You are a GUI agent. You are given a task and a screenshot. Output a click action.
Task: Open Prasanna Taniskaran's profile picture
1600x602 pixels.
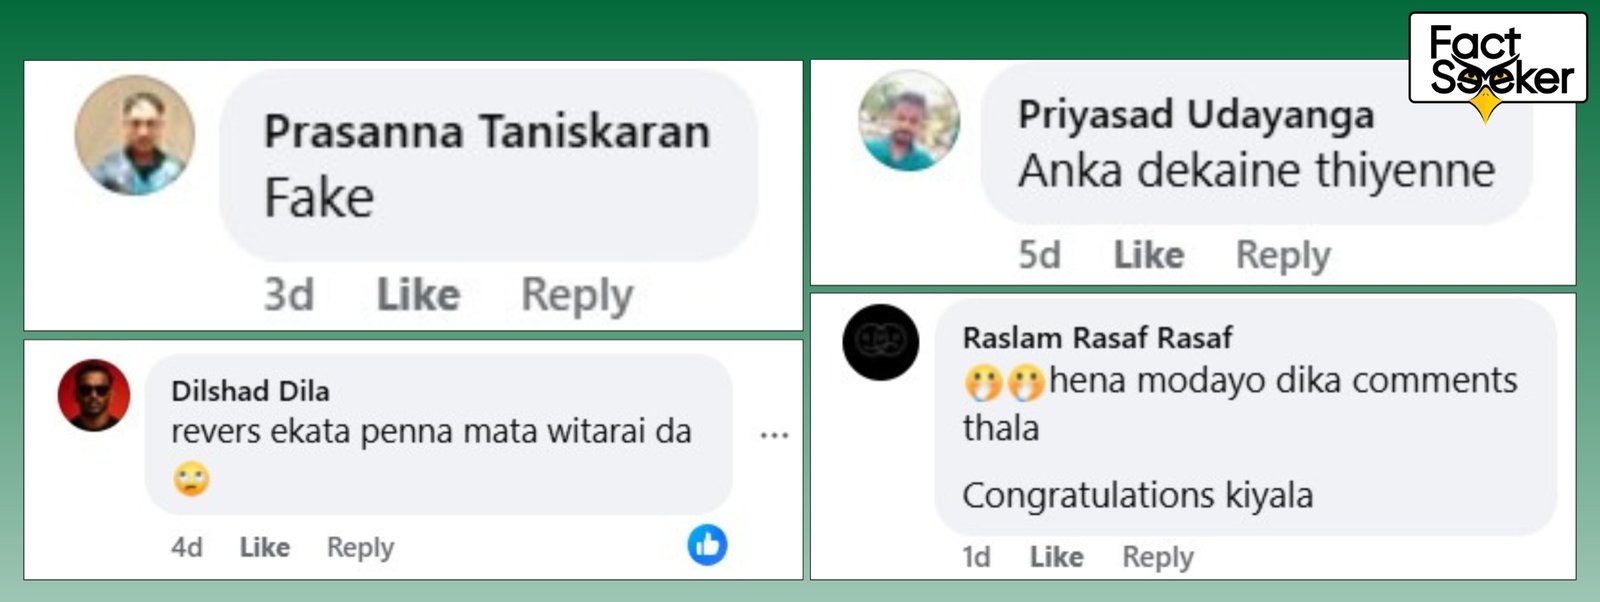pyautogui.click(x=135, y=135)
